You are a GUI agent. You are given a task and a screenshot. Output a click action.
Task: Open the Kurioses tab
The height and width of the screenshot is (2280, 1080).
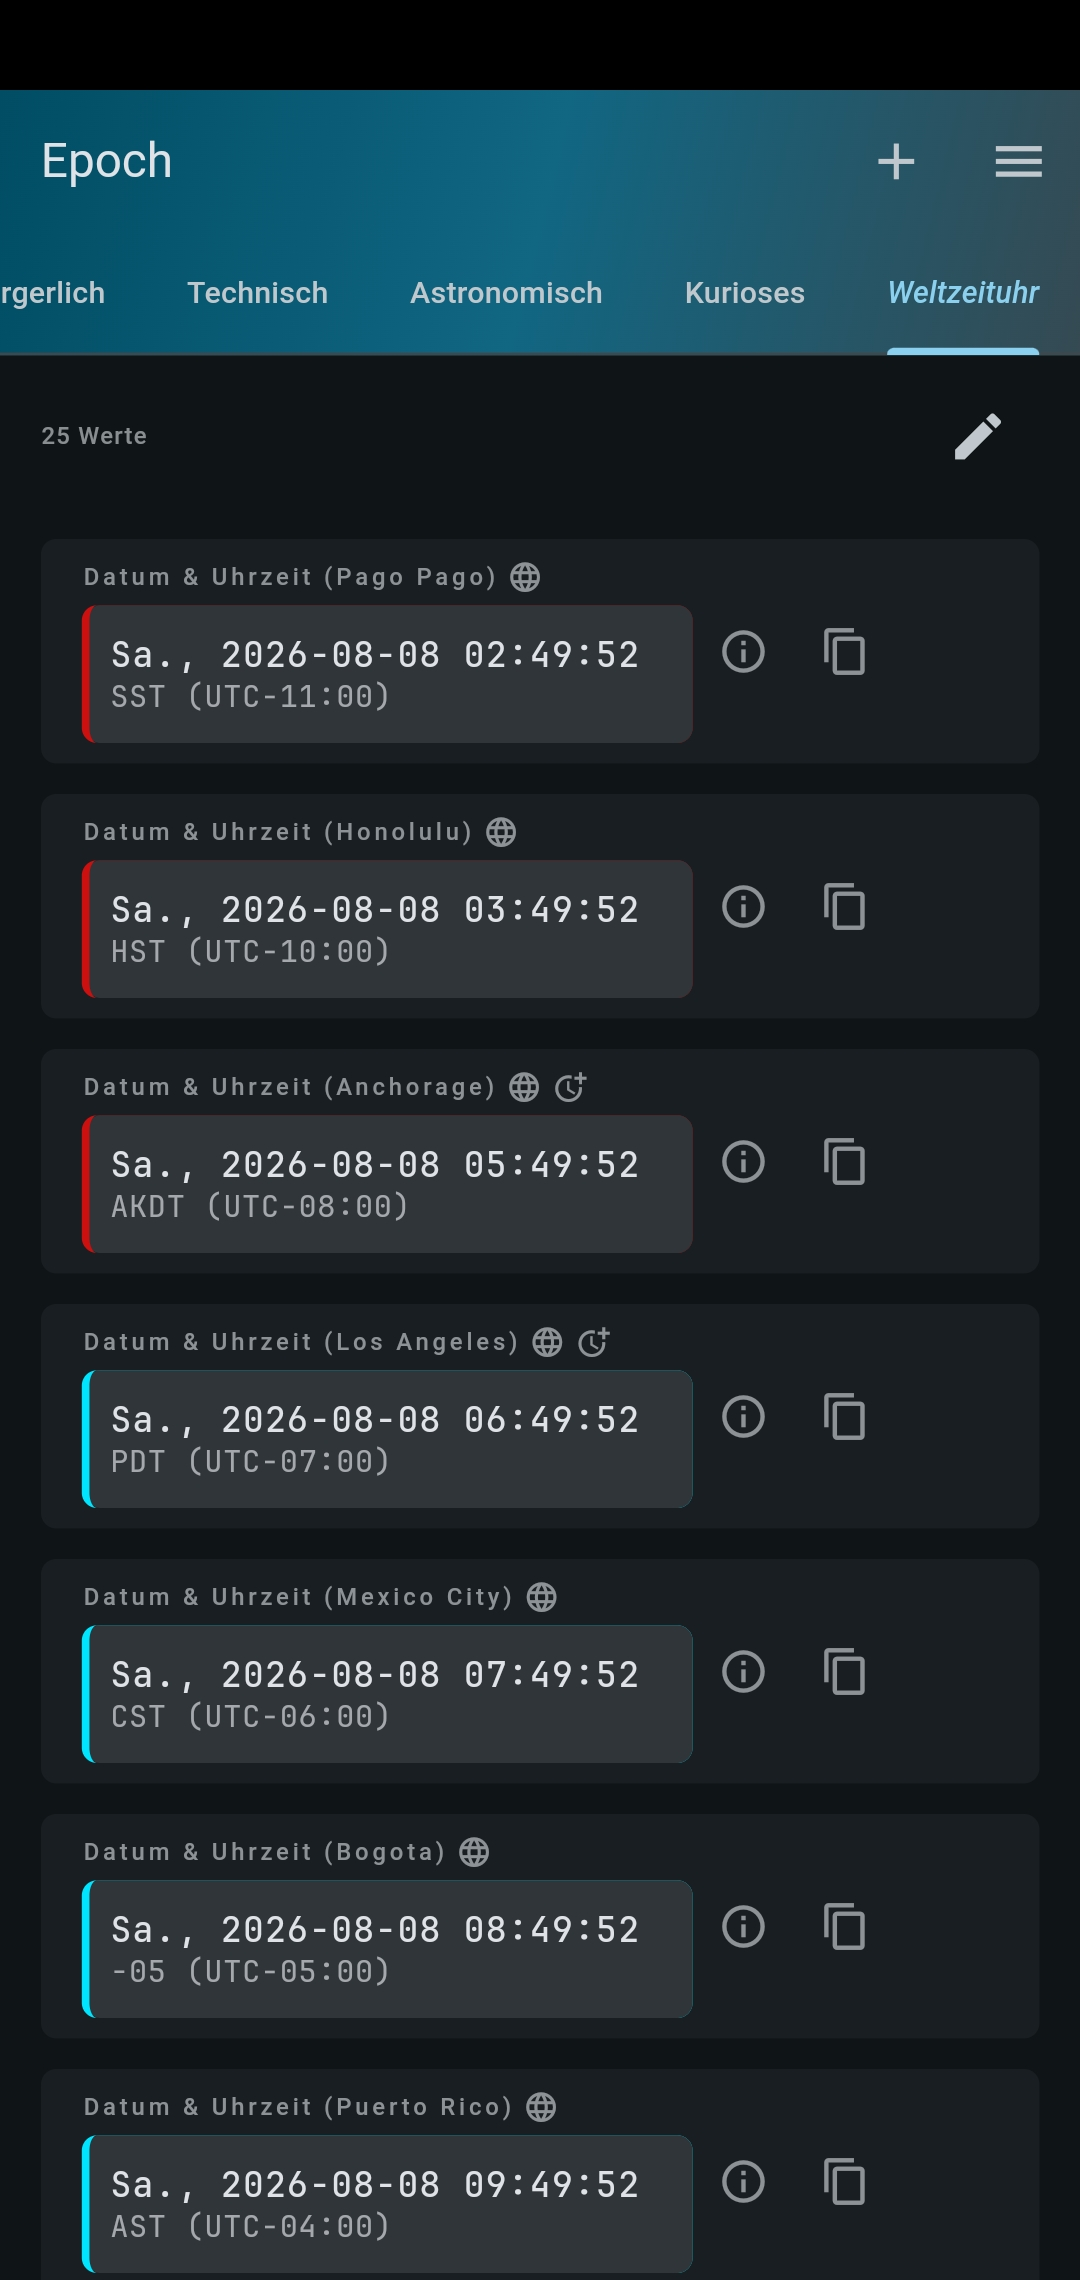click(744, 293)
